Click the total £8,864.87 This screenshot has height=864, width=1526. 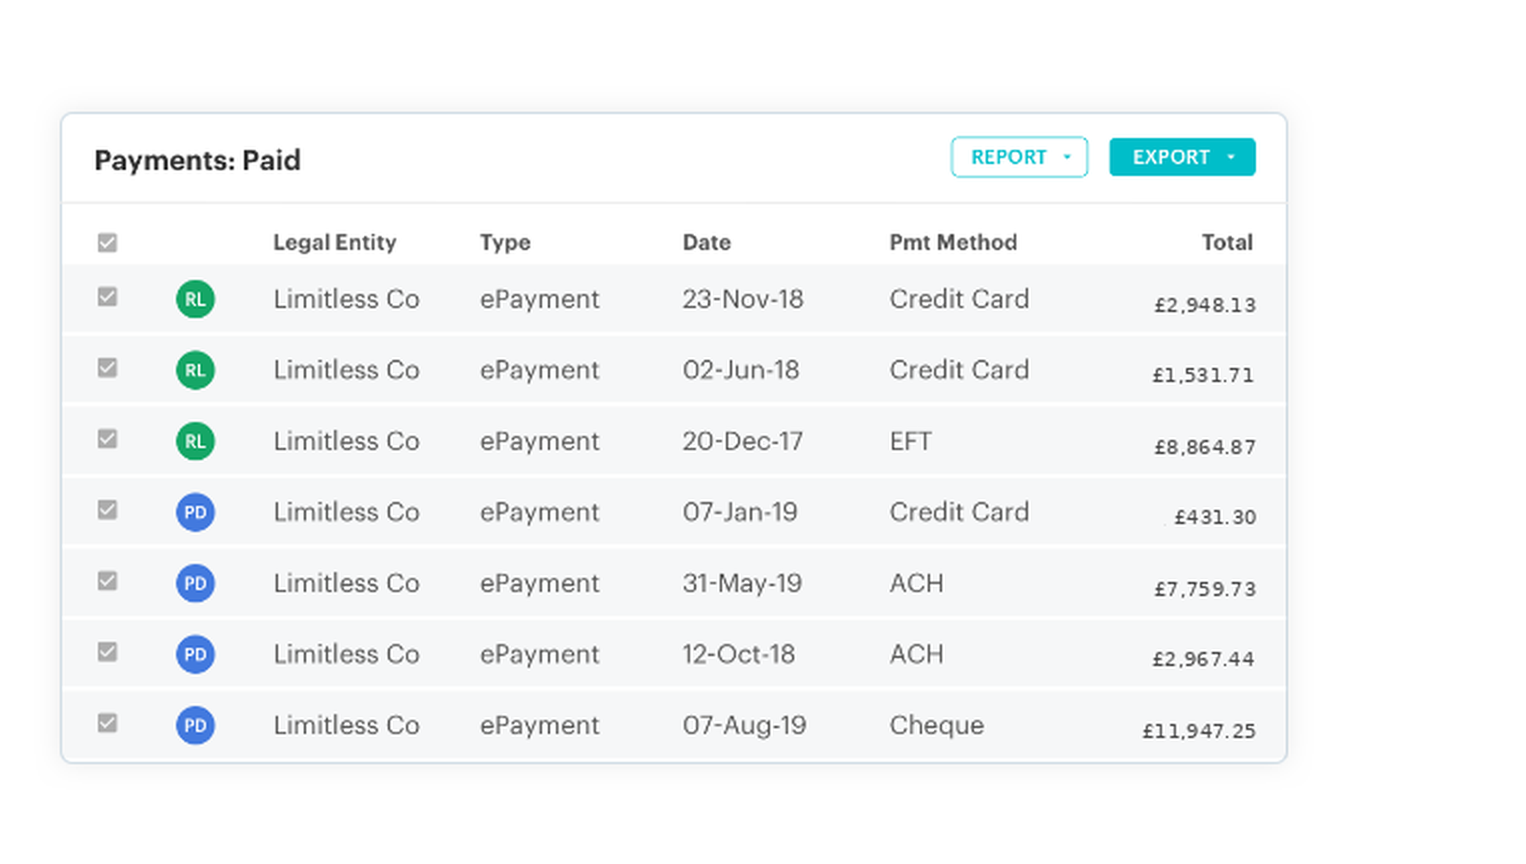[x=1205, y=447]
